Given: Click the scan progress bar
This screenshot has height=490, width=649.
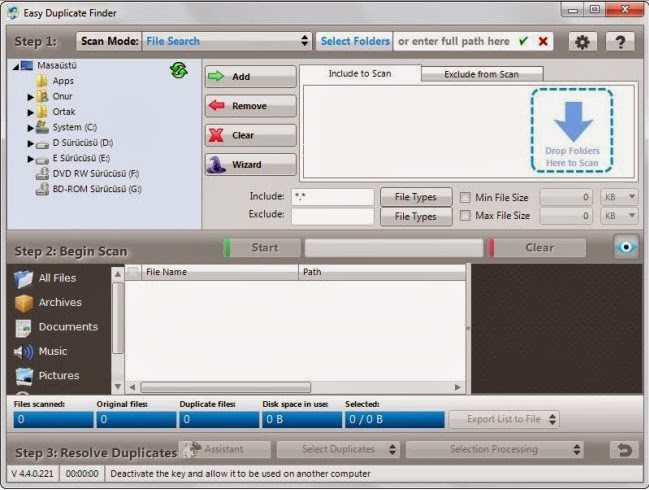Looking at the screenshot, I should (x=394, y=247).
